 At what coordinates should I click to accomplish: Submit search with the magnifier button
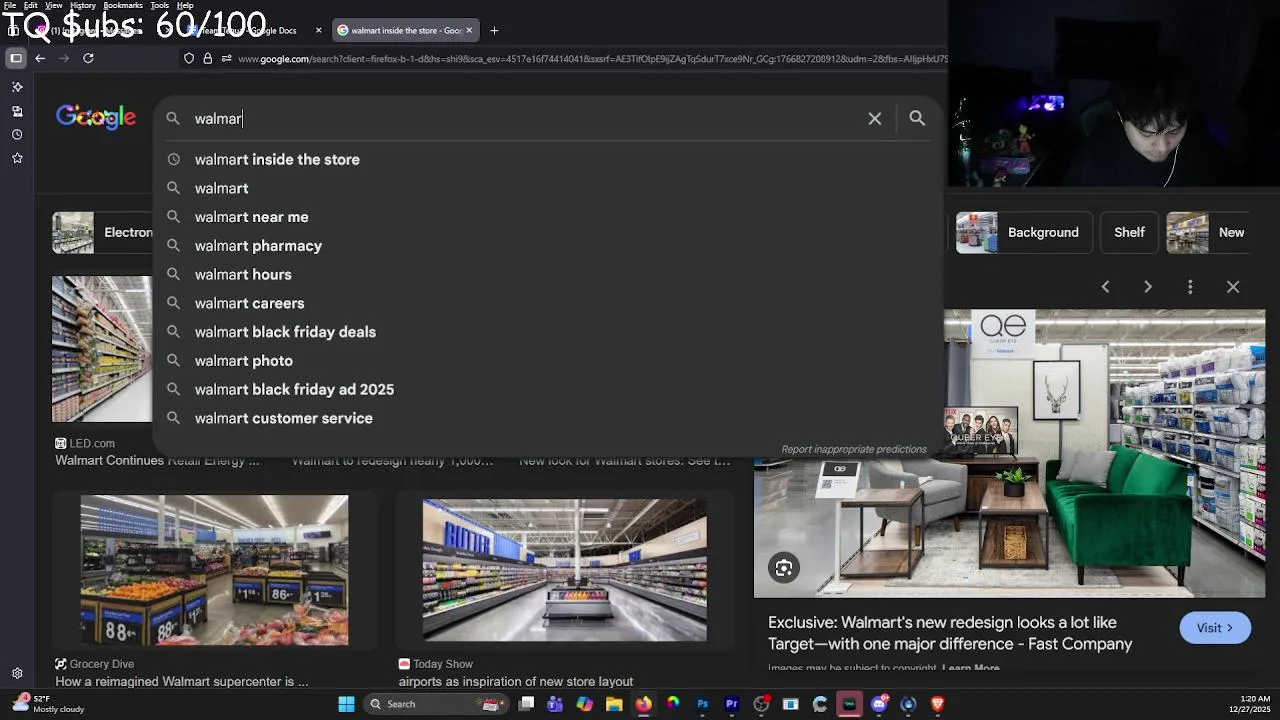coord(917,118)
